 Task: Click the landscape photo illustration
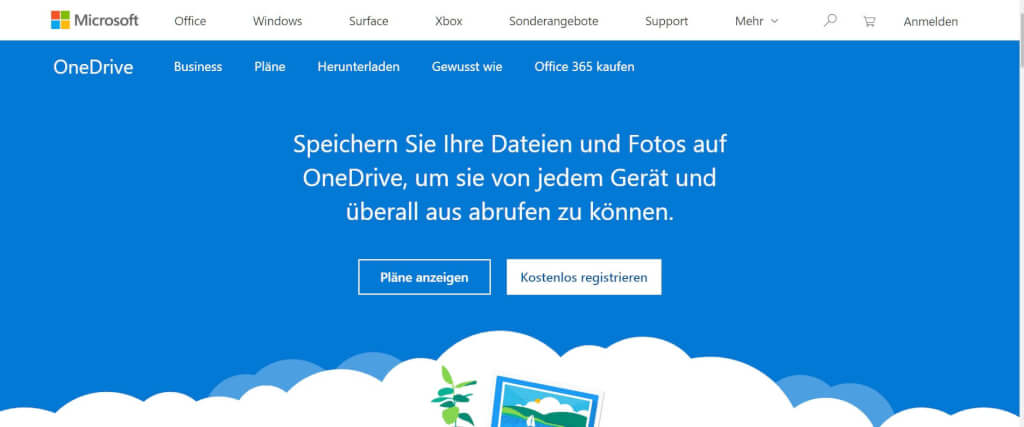pos(545,402)
